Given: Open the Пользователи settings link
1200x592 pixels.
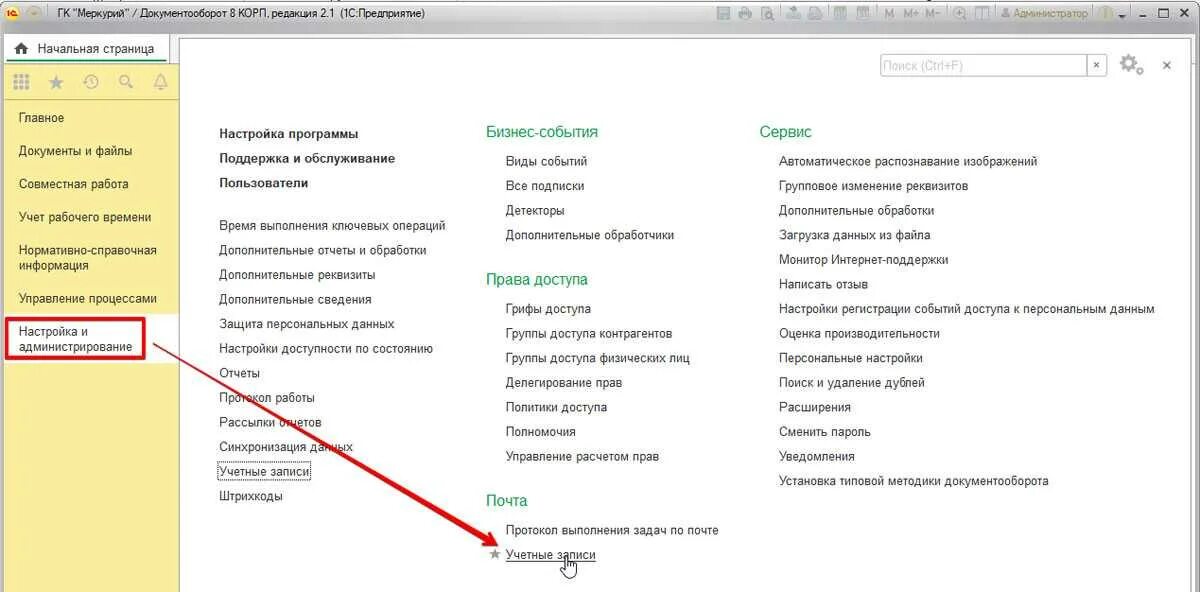Looking at the screenshot, I should (x=264, y=183).
